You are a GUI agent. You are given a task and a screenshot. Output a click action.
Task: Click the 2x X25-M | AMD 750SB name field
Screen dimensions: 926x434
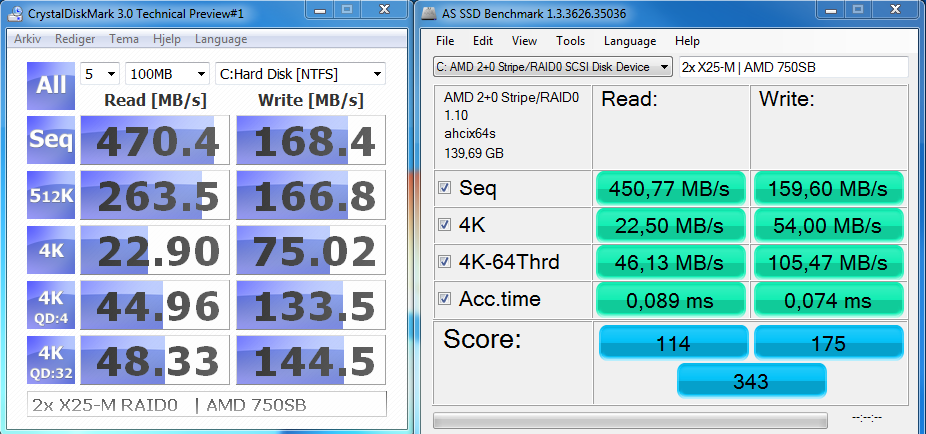pyautogui.click(x=793, y=67)
